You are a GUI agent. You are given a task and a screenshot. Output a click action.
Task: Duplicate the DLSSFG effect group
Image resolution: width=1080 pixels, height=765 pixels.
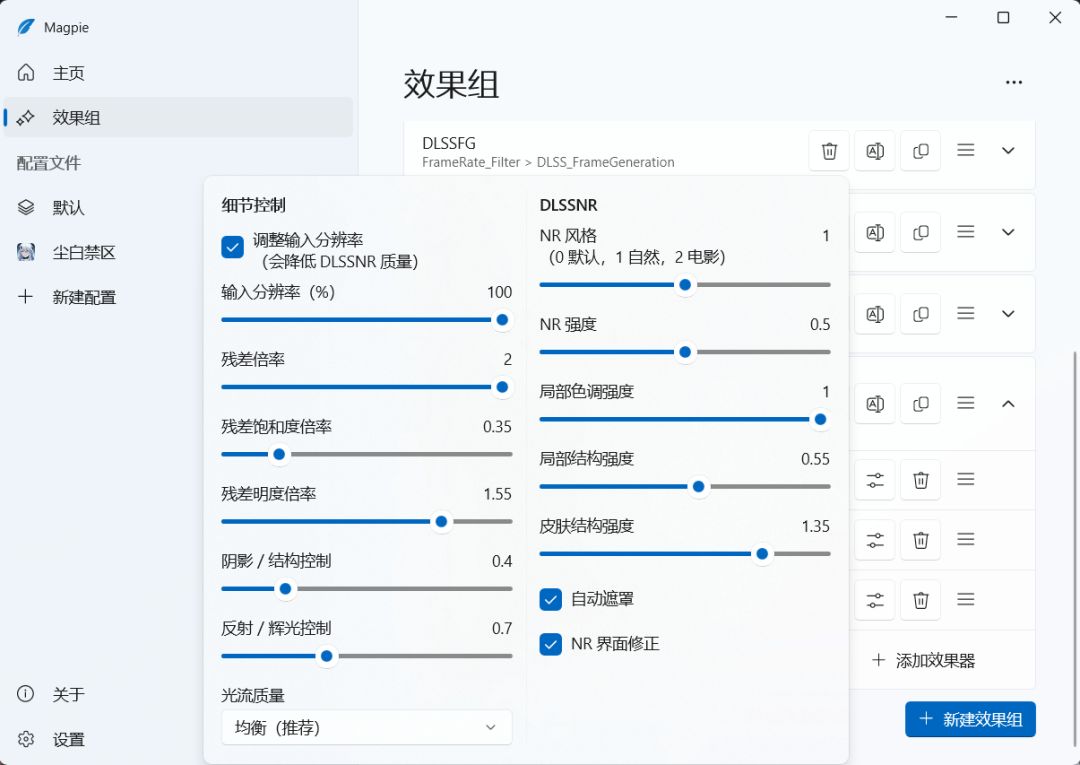coord(920,151)
